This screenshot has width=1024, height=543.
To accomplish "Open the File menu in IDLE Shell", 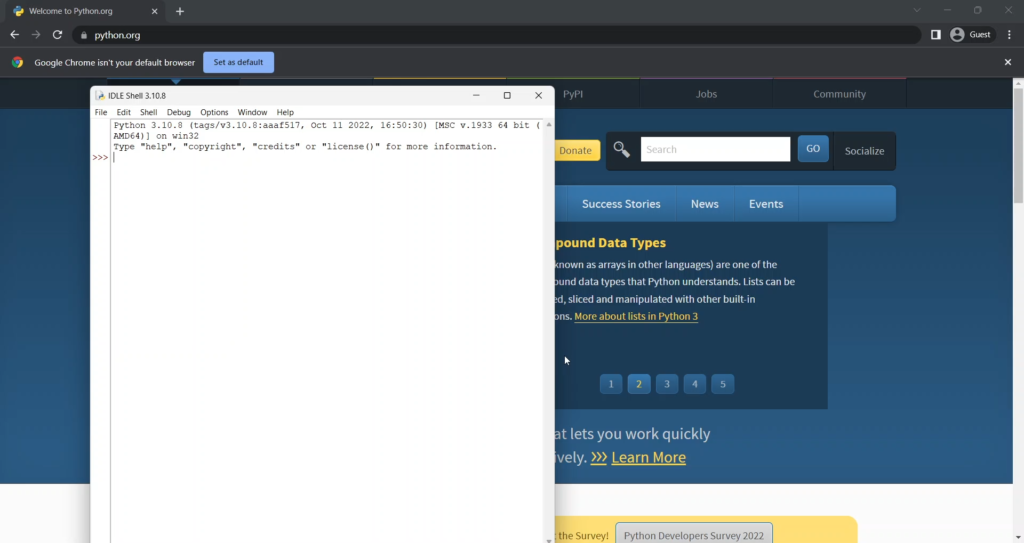I will [x=101, y=112].
